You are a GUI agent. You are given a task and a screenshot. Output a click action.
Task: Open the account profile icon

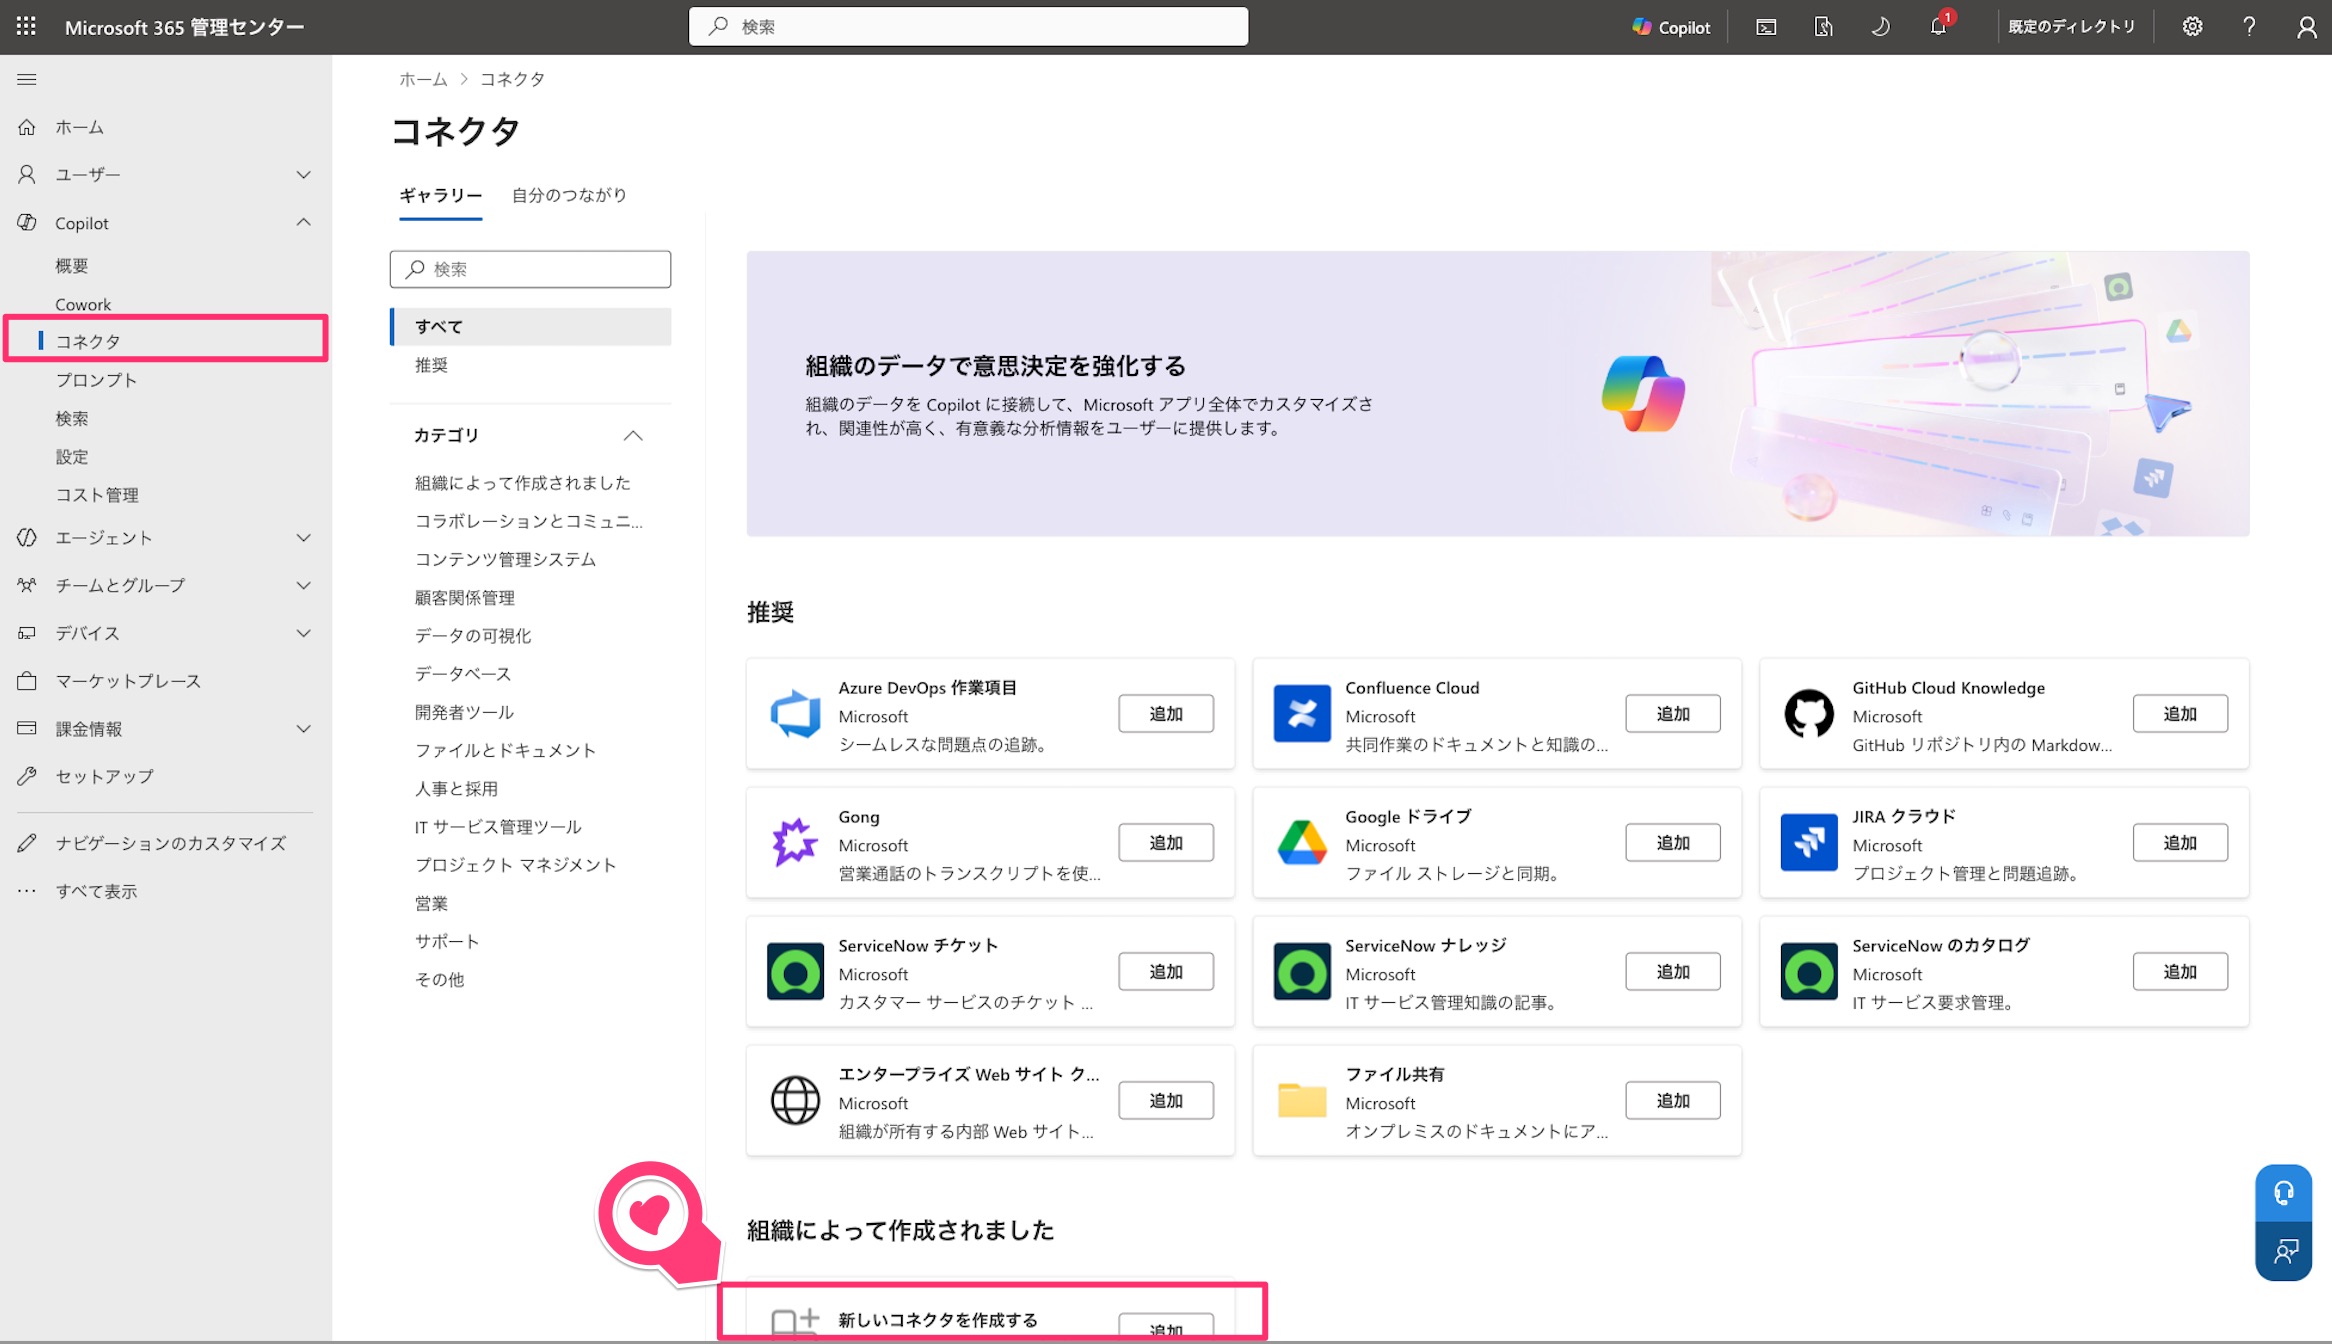[x=2306, y=27]
